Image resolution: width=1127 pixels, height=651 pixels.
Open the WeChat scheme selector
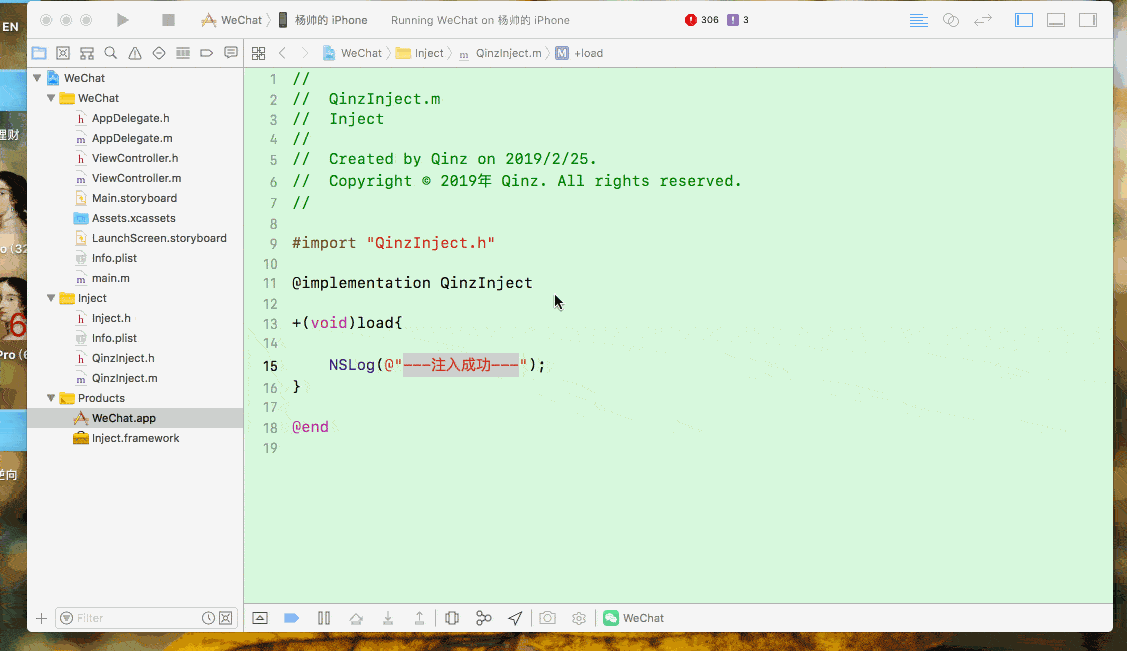[x=231, y=20]
